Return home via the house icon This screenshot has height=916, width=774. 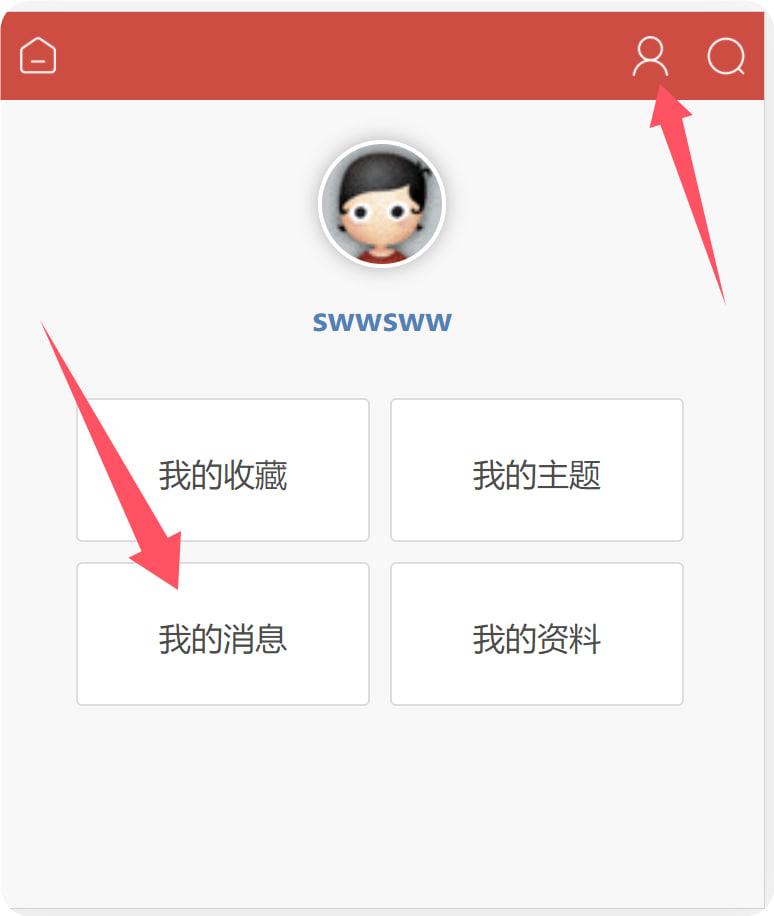point(38,55)
